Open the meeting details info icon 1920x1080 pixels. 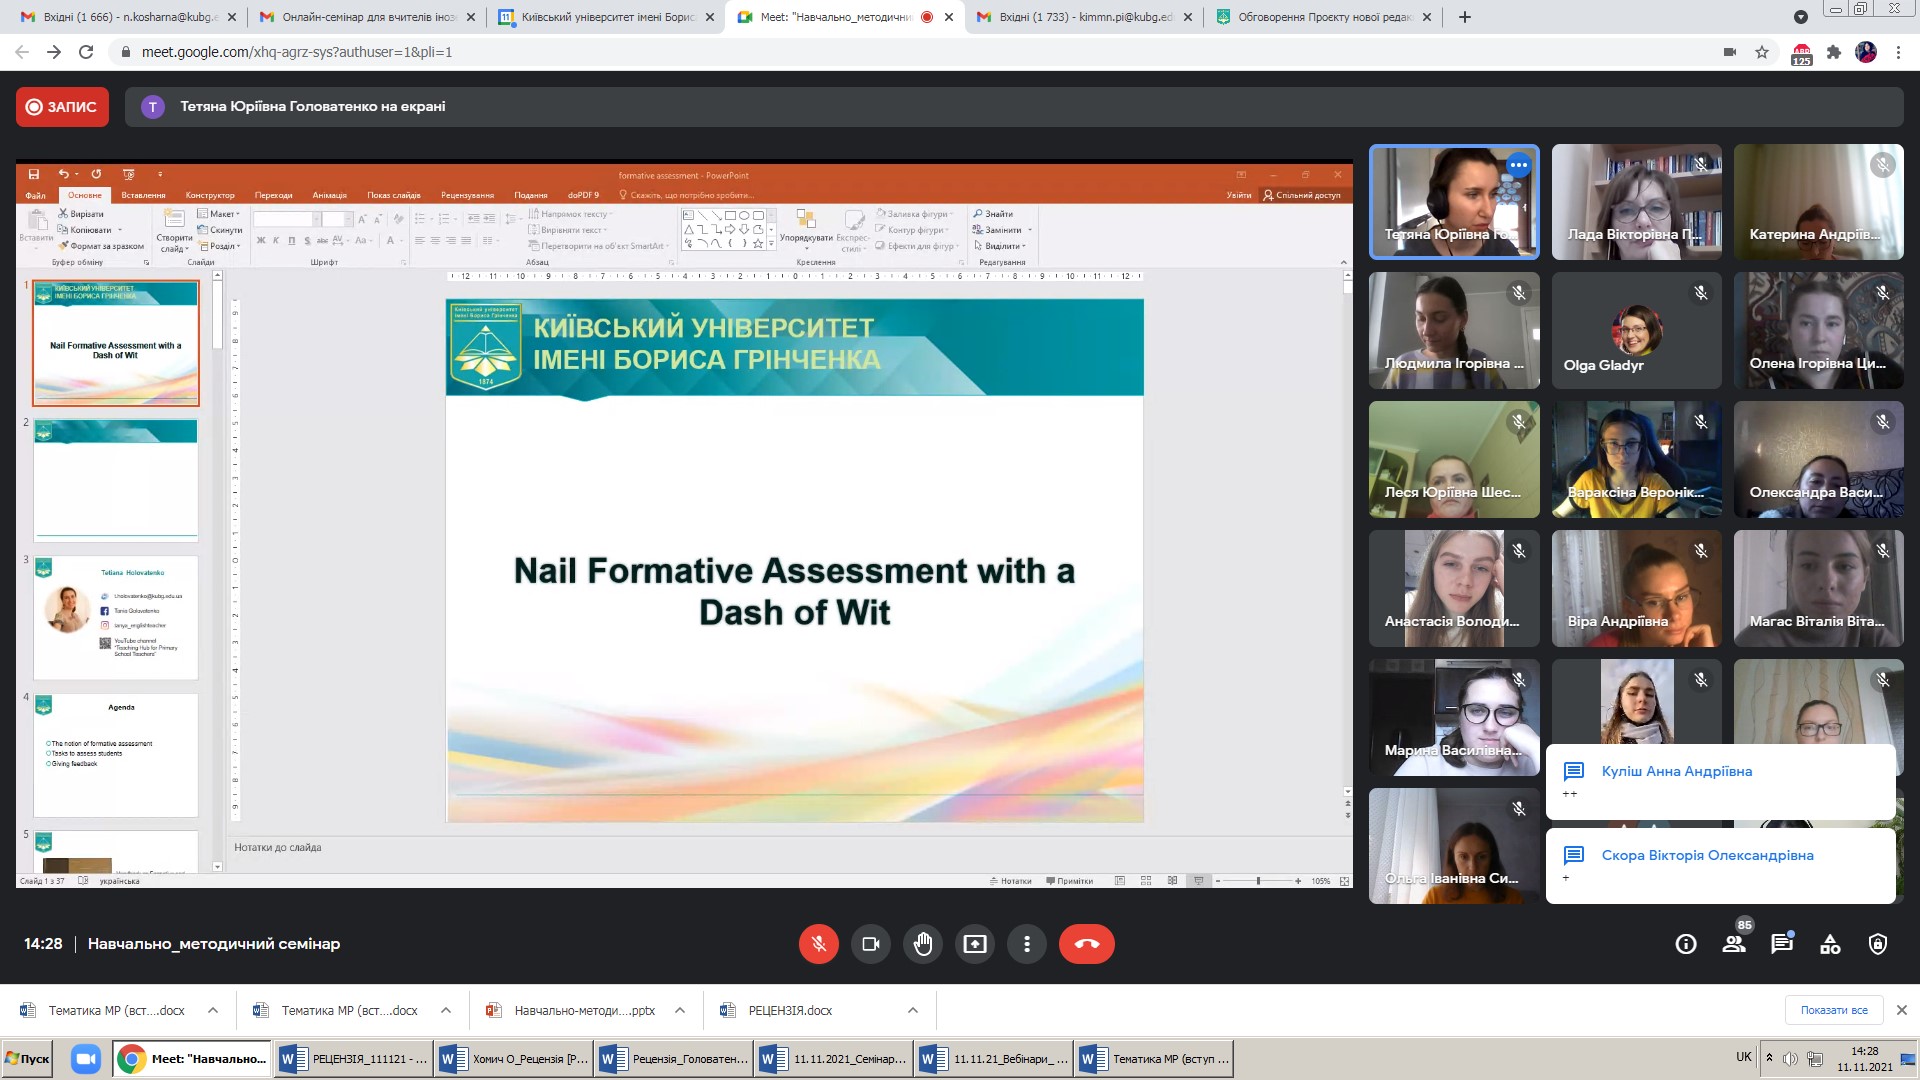(x=1686, y=944)
